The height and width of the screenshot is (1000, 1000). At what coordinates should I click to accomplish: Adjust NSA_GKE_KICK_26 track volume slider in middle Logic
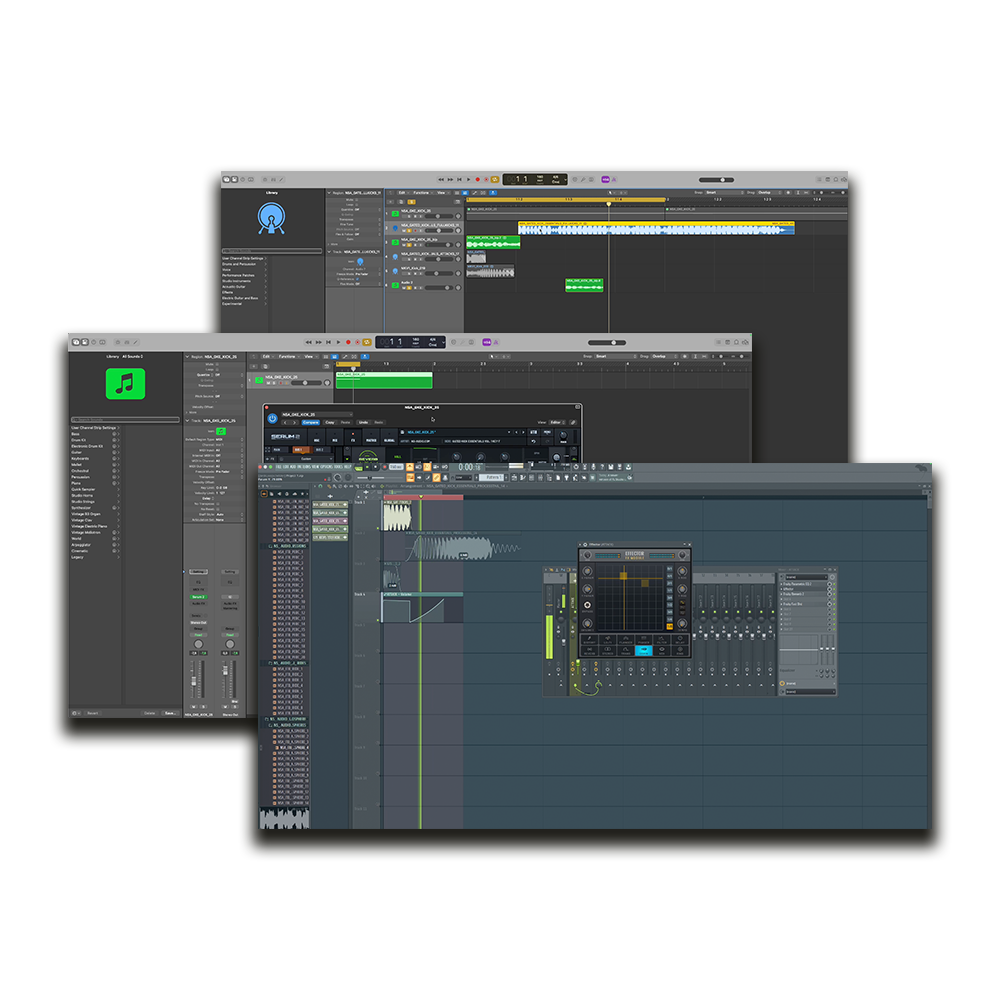click(x=307, y=383)
